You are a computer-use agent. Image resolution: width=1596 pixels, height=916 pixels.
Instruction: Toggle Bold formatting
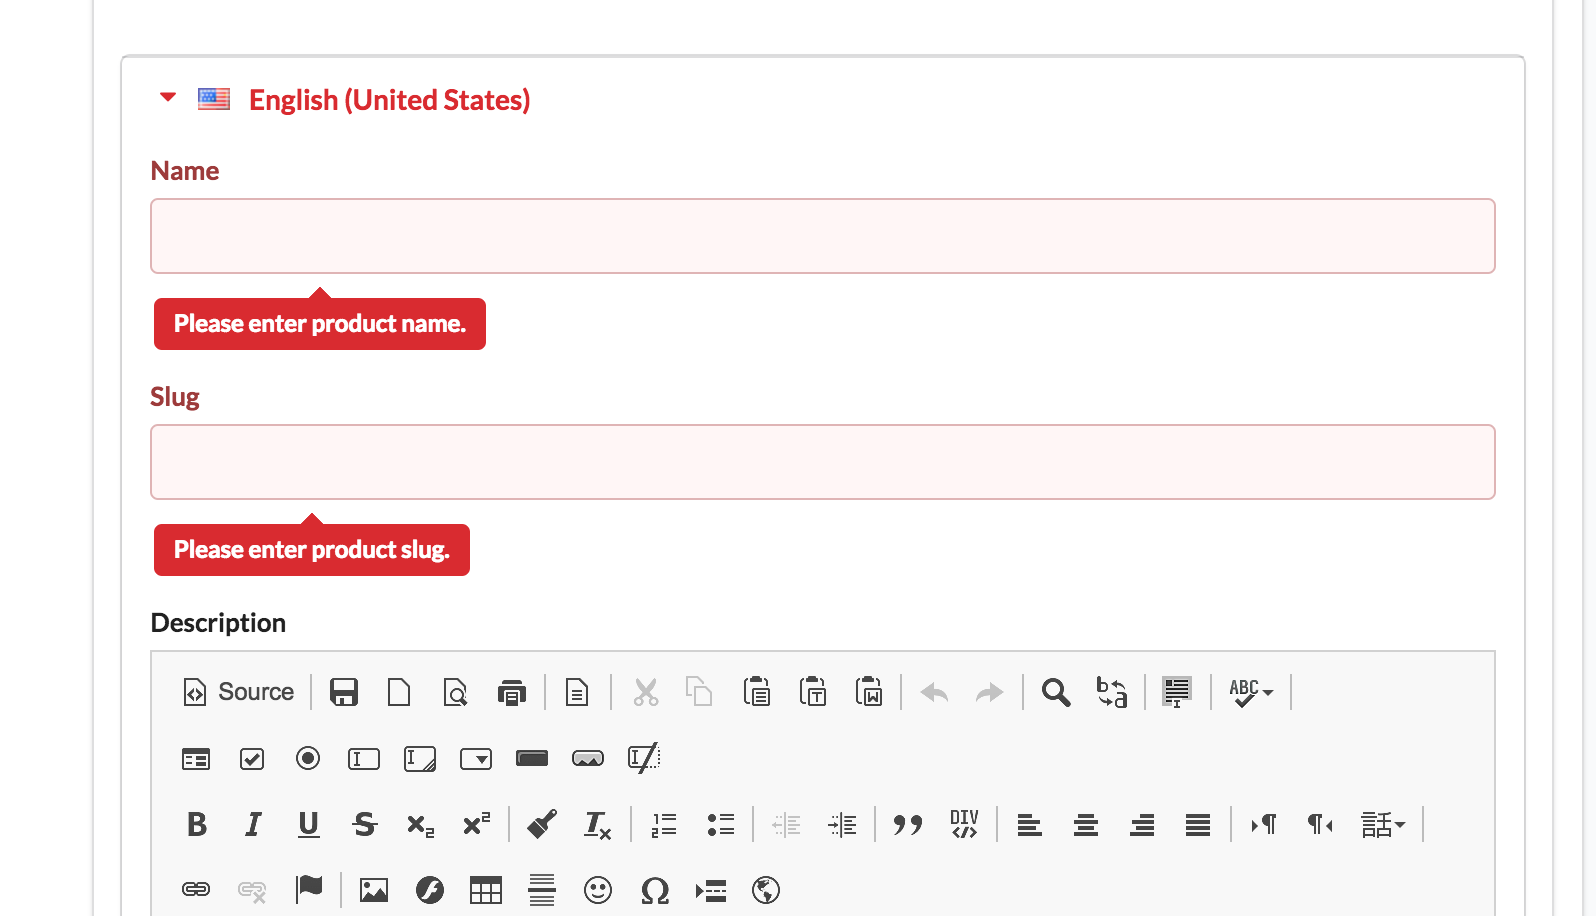[x=197, y=825]
